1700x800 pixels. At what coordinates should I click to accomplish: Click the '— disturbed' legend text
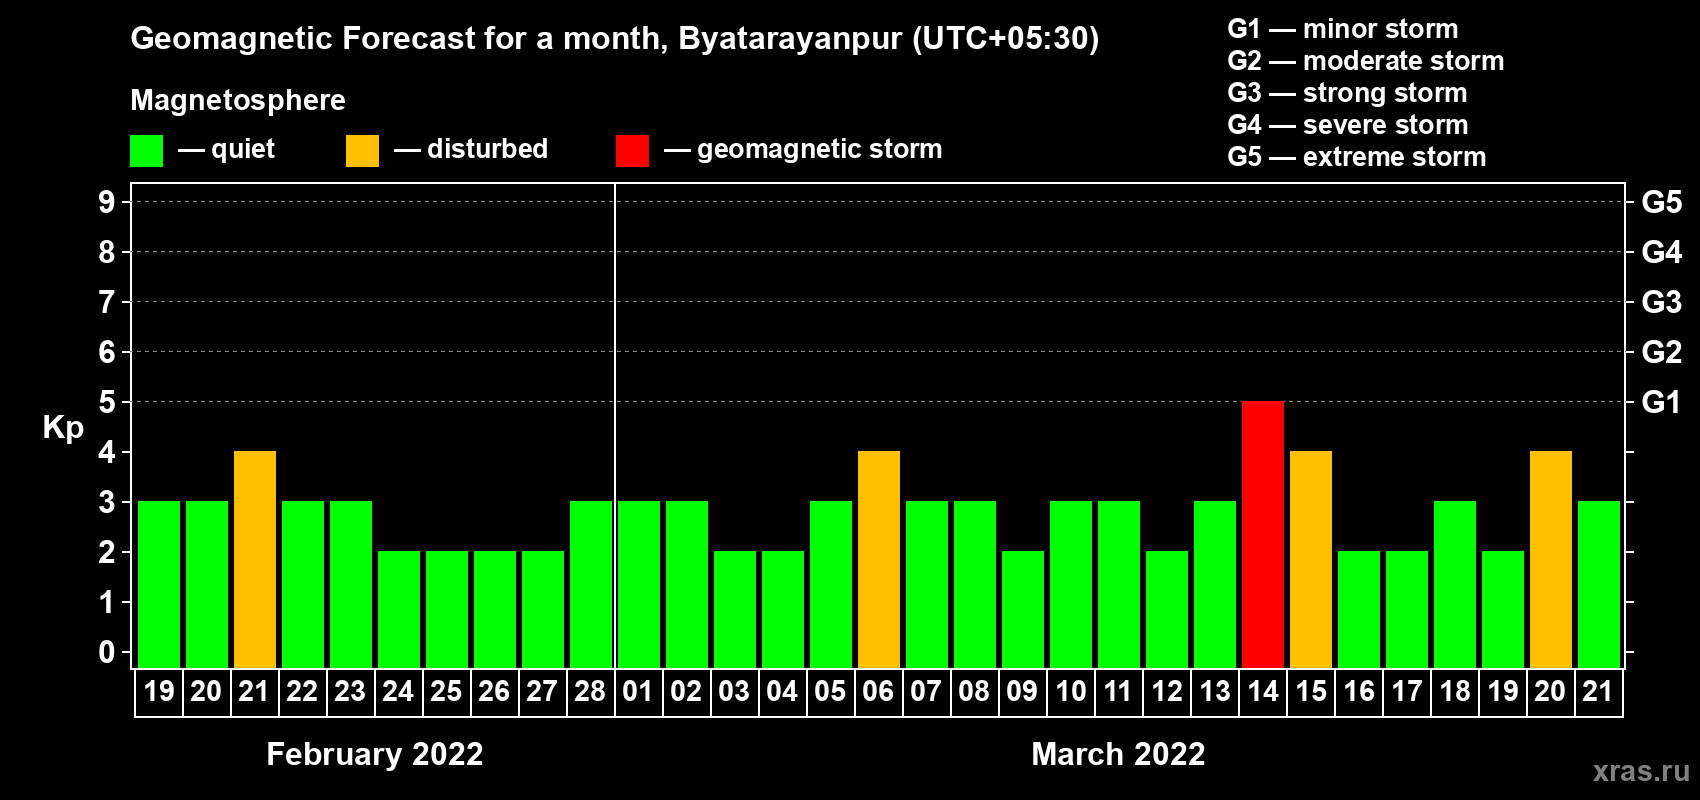(471, 149)
